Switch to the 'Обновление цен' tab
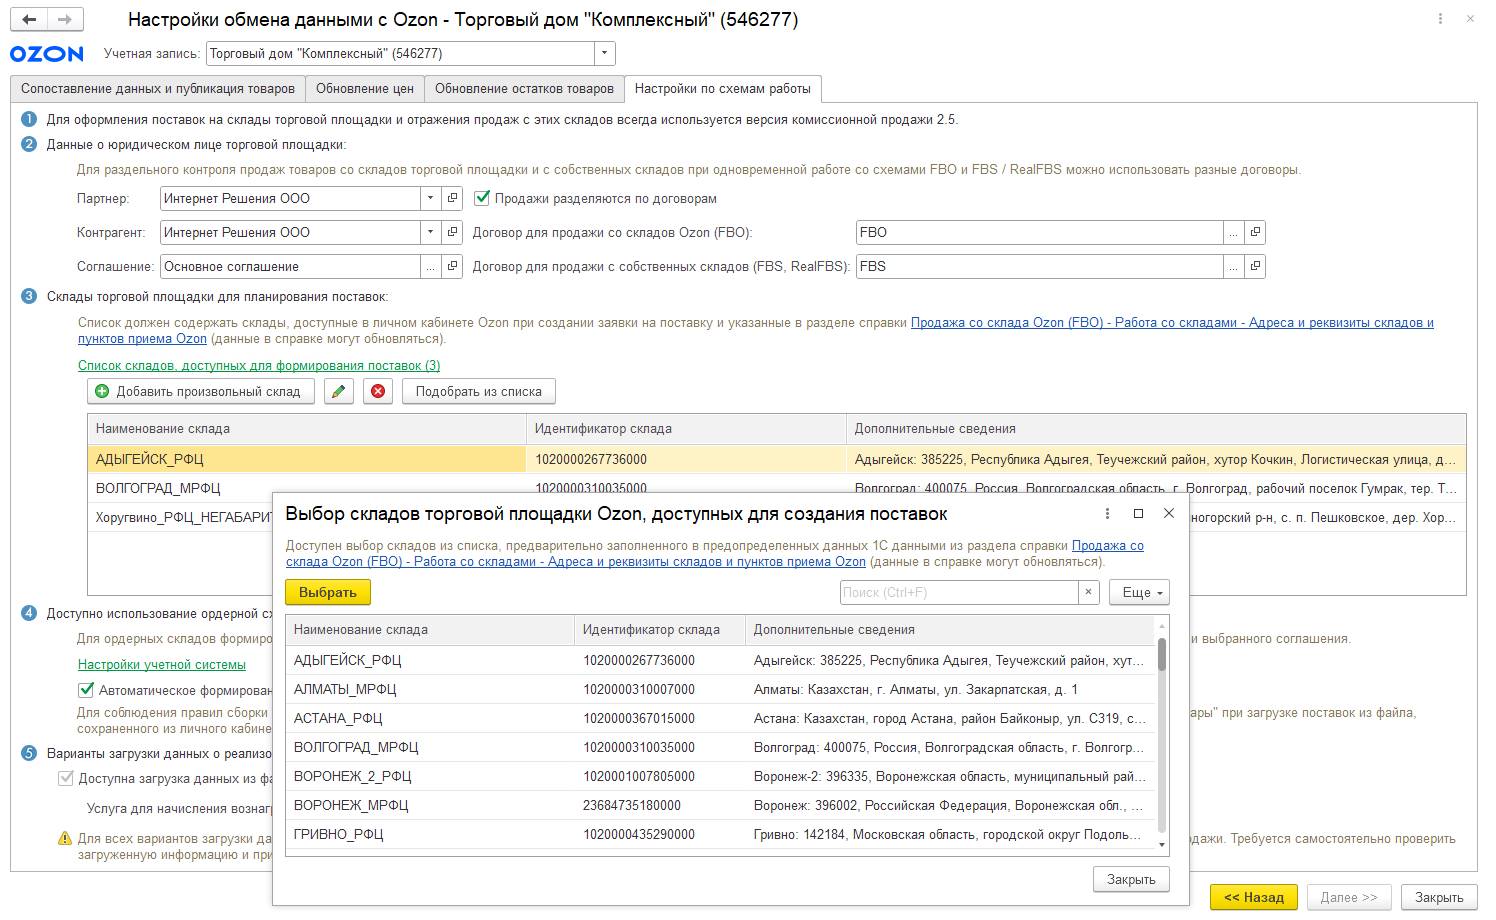Screen dimensions: 1496x920 pyautogui.click(x=364, y=89)
